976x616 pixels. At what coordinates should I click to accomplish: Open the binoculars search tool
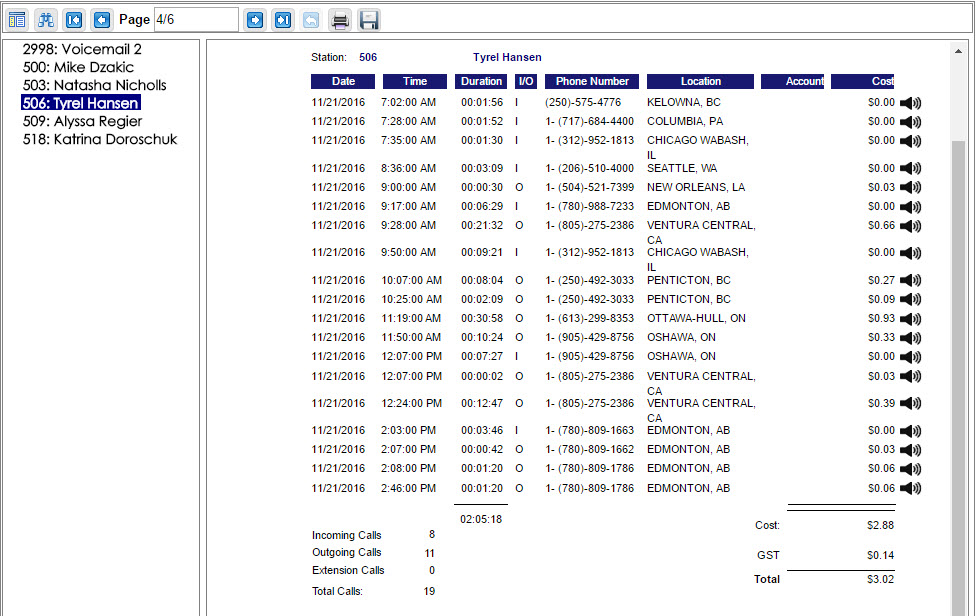[x=45, y=20]
